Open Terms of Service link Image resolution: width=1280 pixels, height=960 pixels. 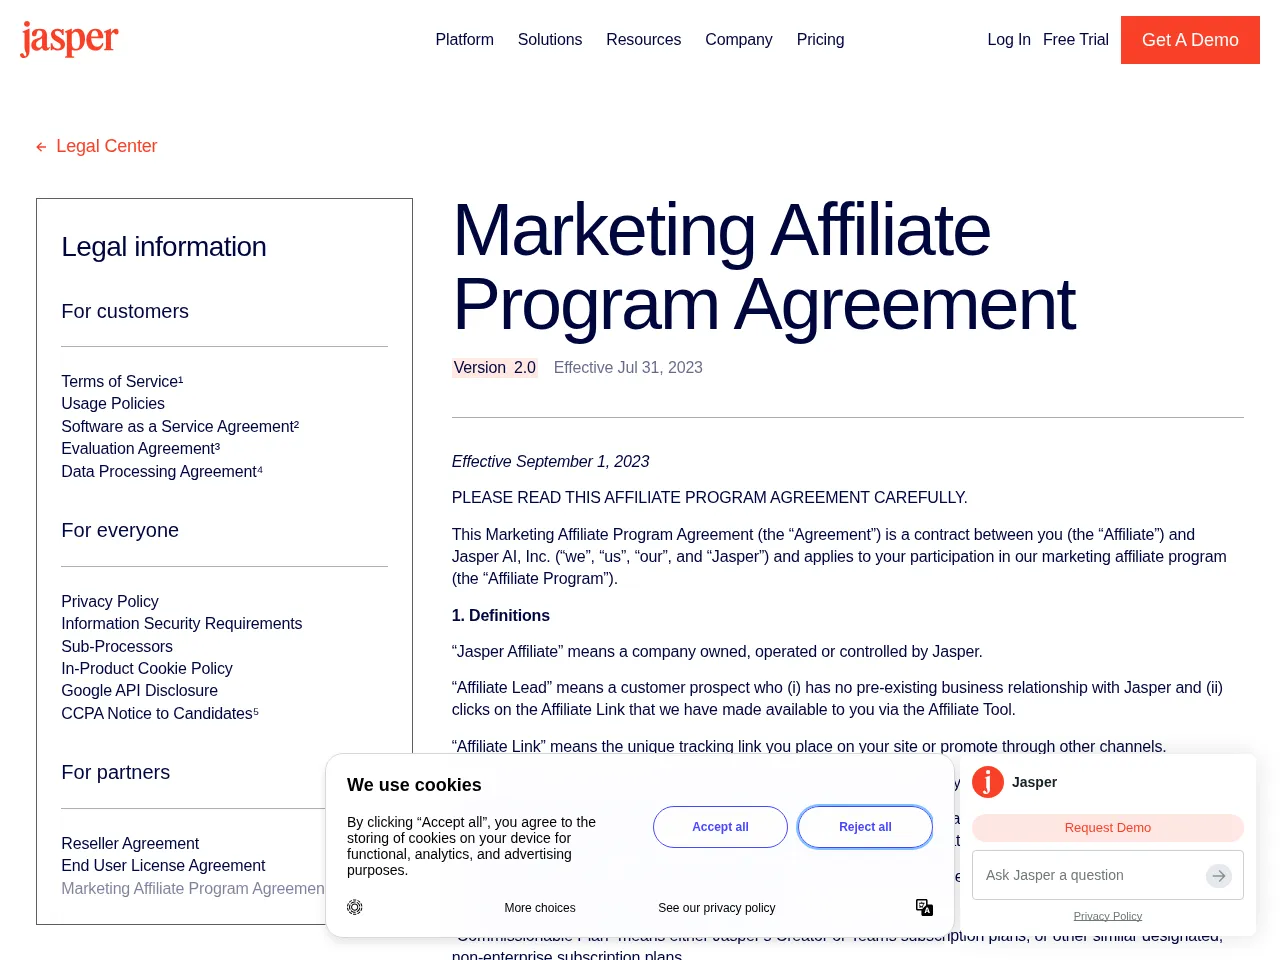coord(122,381)
